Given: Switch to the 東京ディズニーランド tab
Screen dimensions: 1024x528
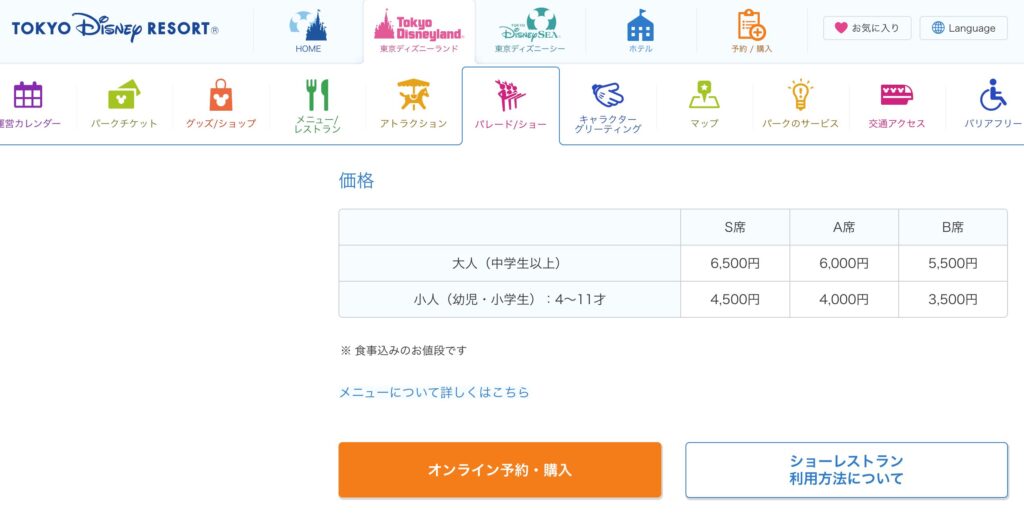Looking at the screenshot, I should click(420, 30).
